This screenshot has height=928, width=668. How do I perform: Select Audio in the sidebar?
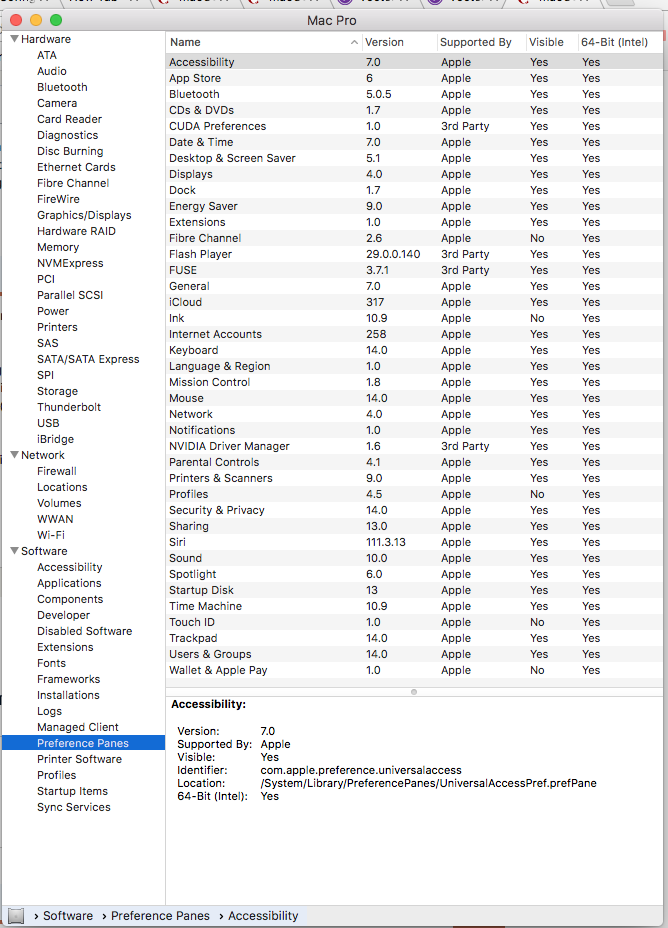pos(51,71)
